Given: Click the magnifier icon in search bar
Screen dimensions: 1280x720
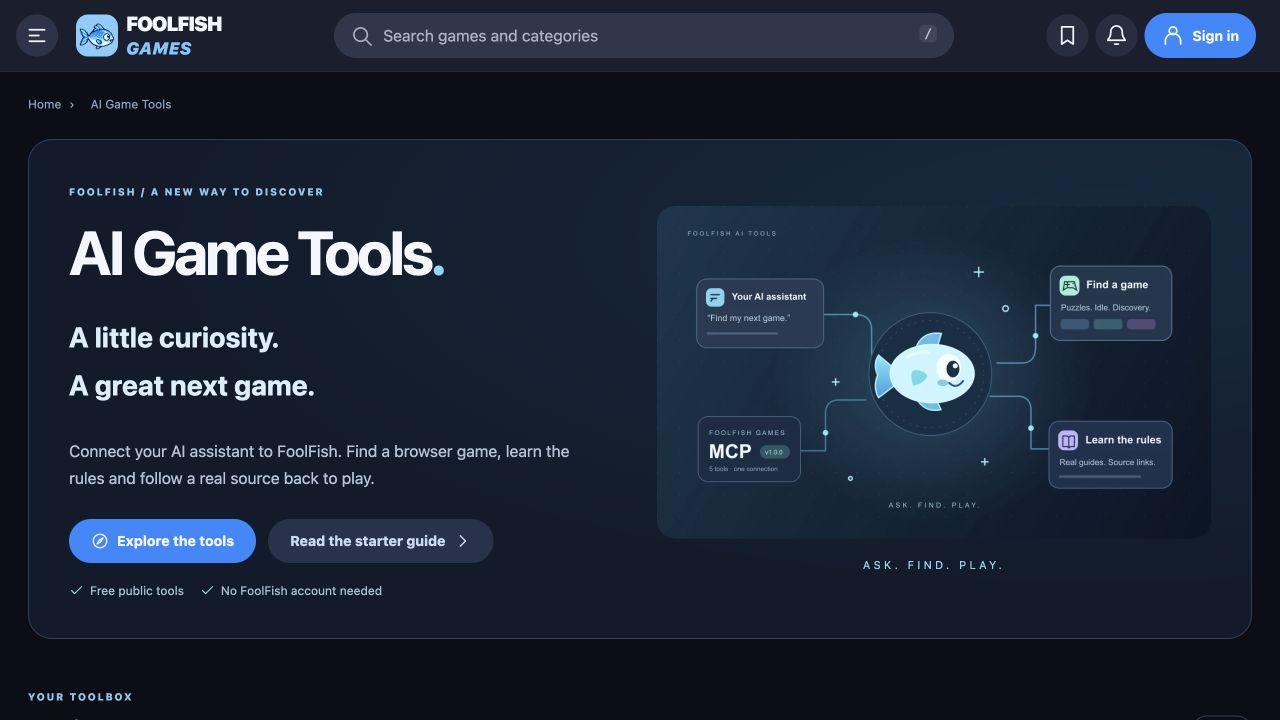Looking at the screenshot, I should tap(362, 36).
